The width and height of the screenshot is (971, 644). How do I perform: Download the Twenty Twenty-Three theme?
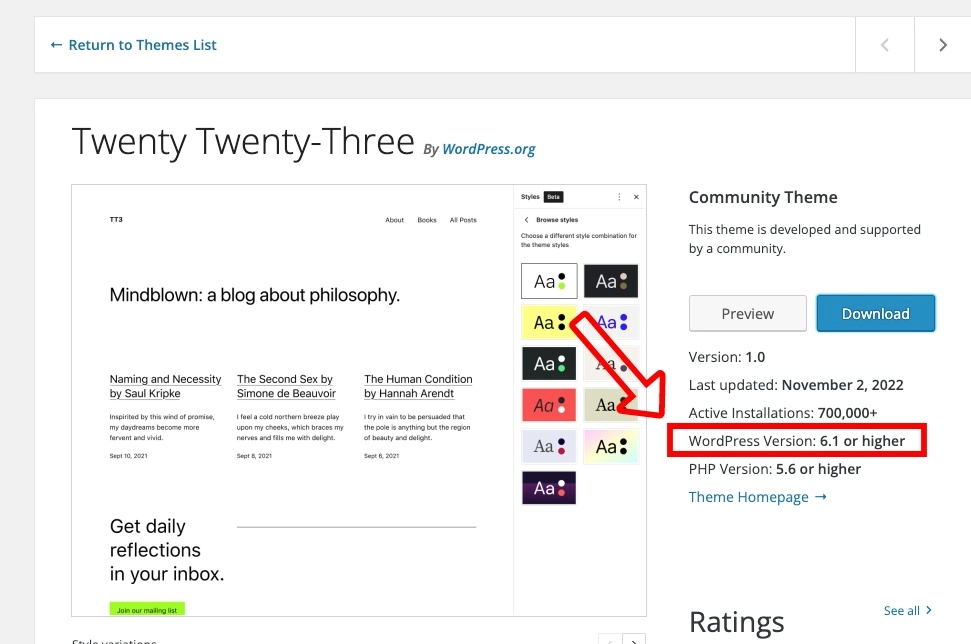click(x=875, y=313)
